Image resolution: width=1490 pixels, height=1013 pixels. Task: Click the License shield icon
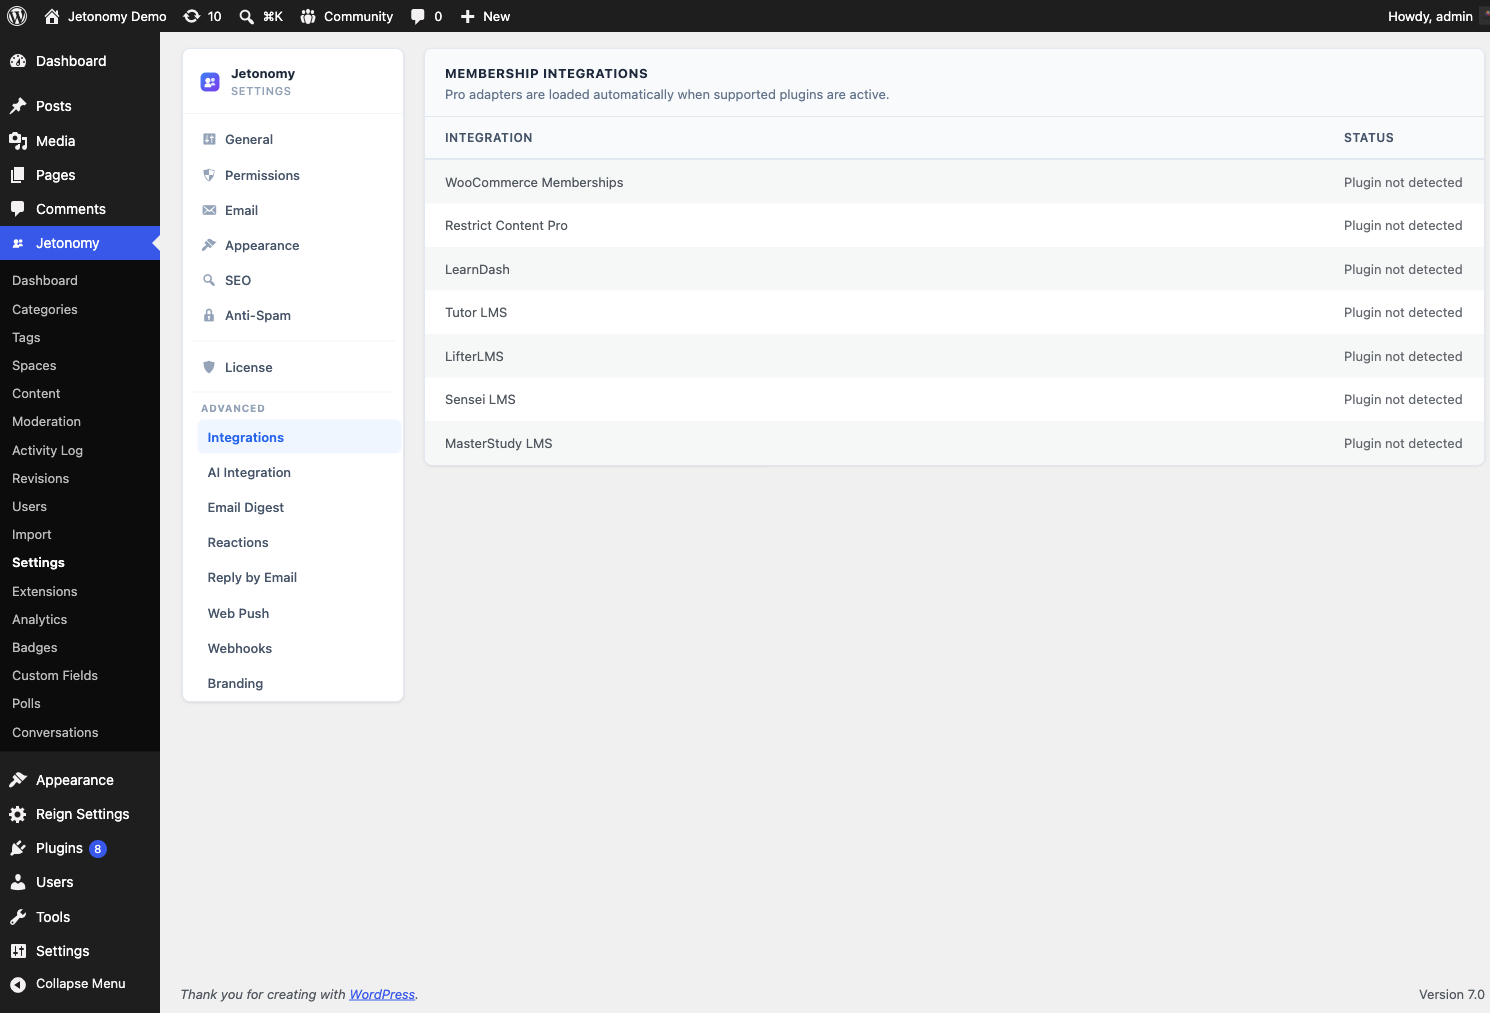click(x=209, y=367)
